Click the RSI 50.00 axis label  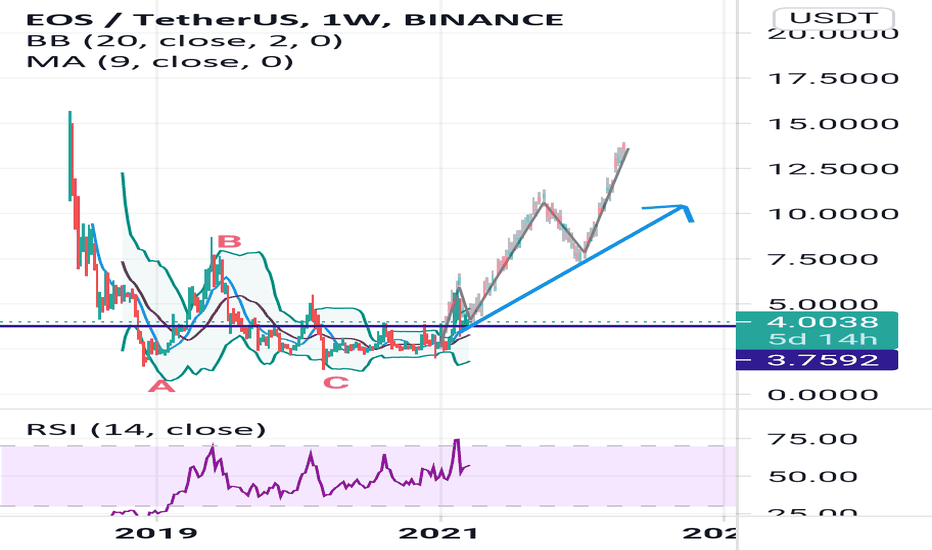click(x=813, y=476)
